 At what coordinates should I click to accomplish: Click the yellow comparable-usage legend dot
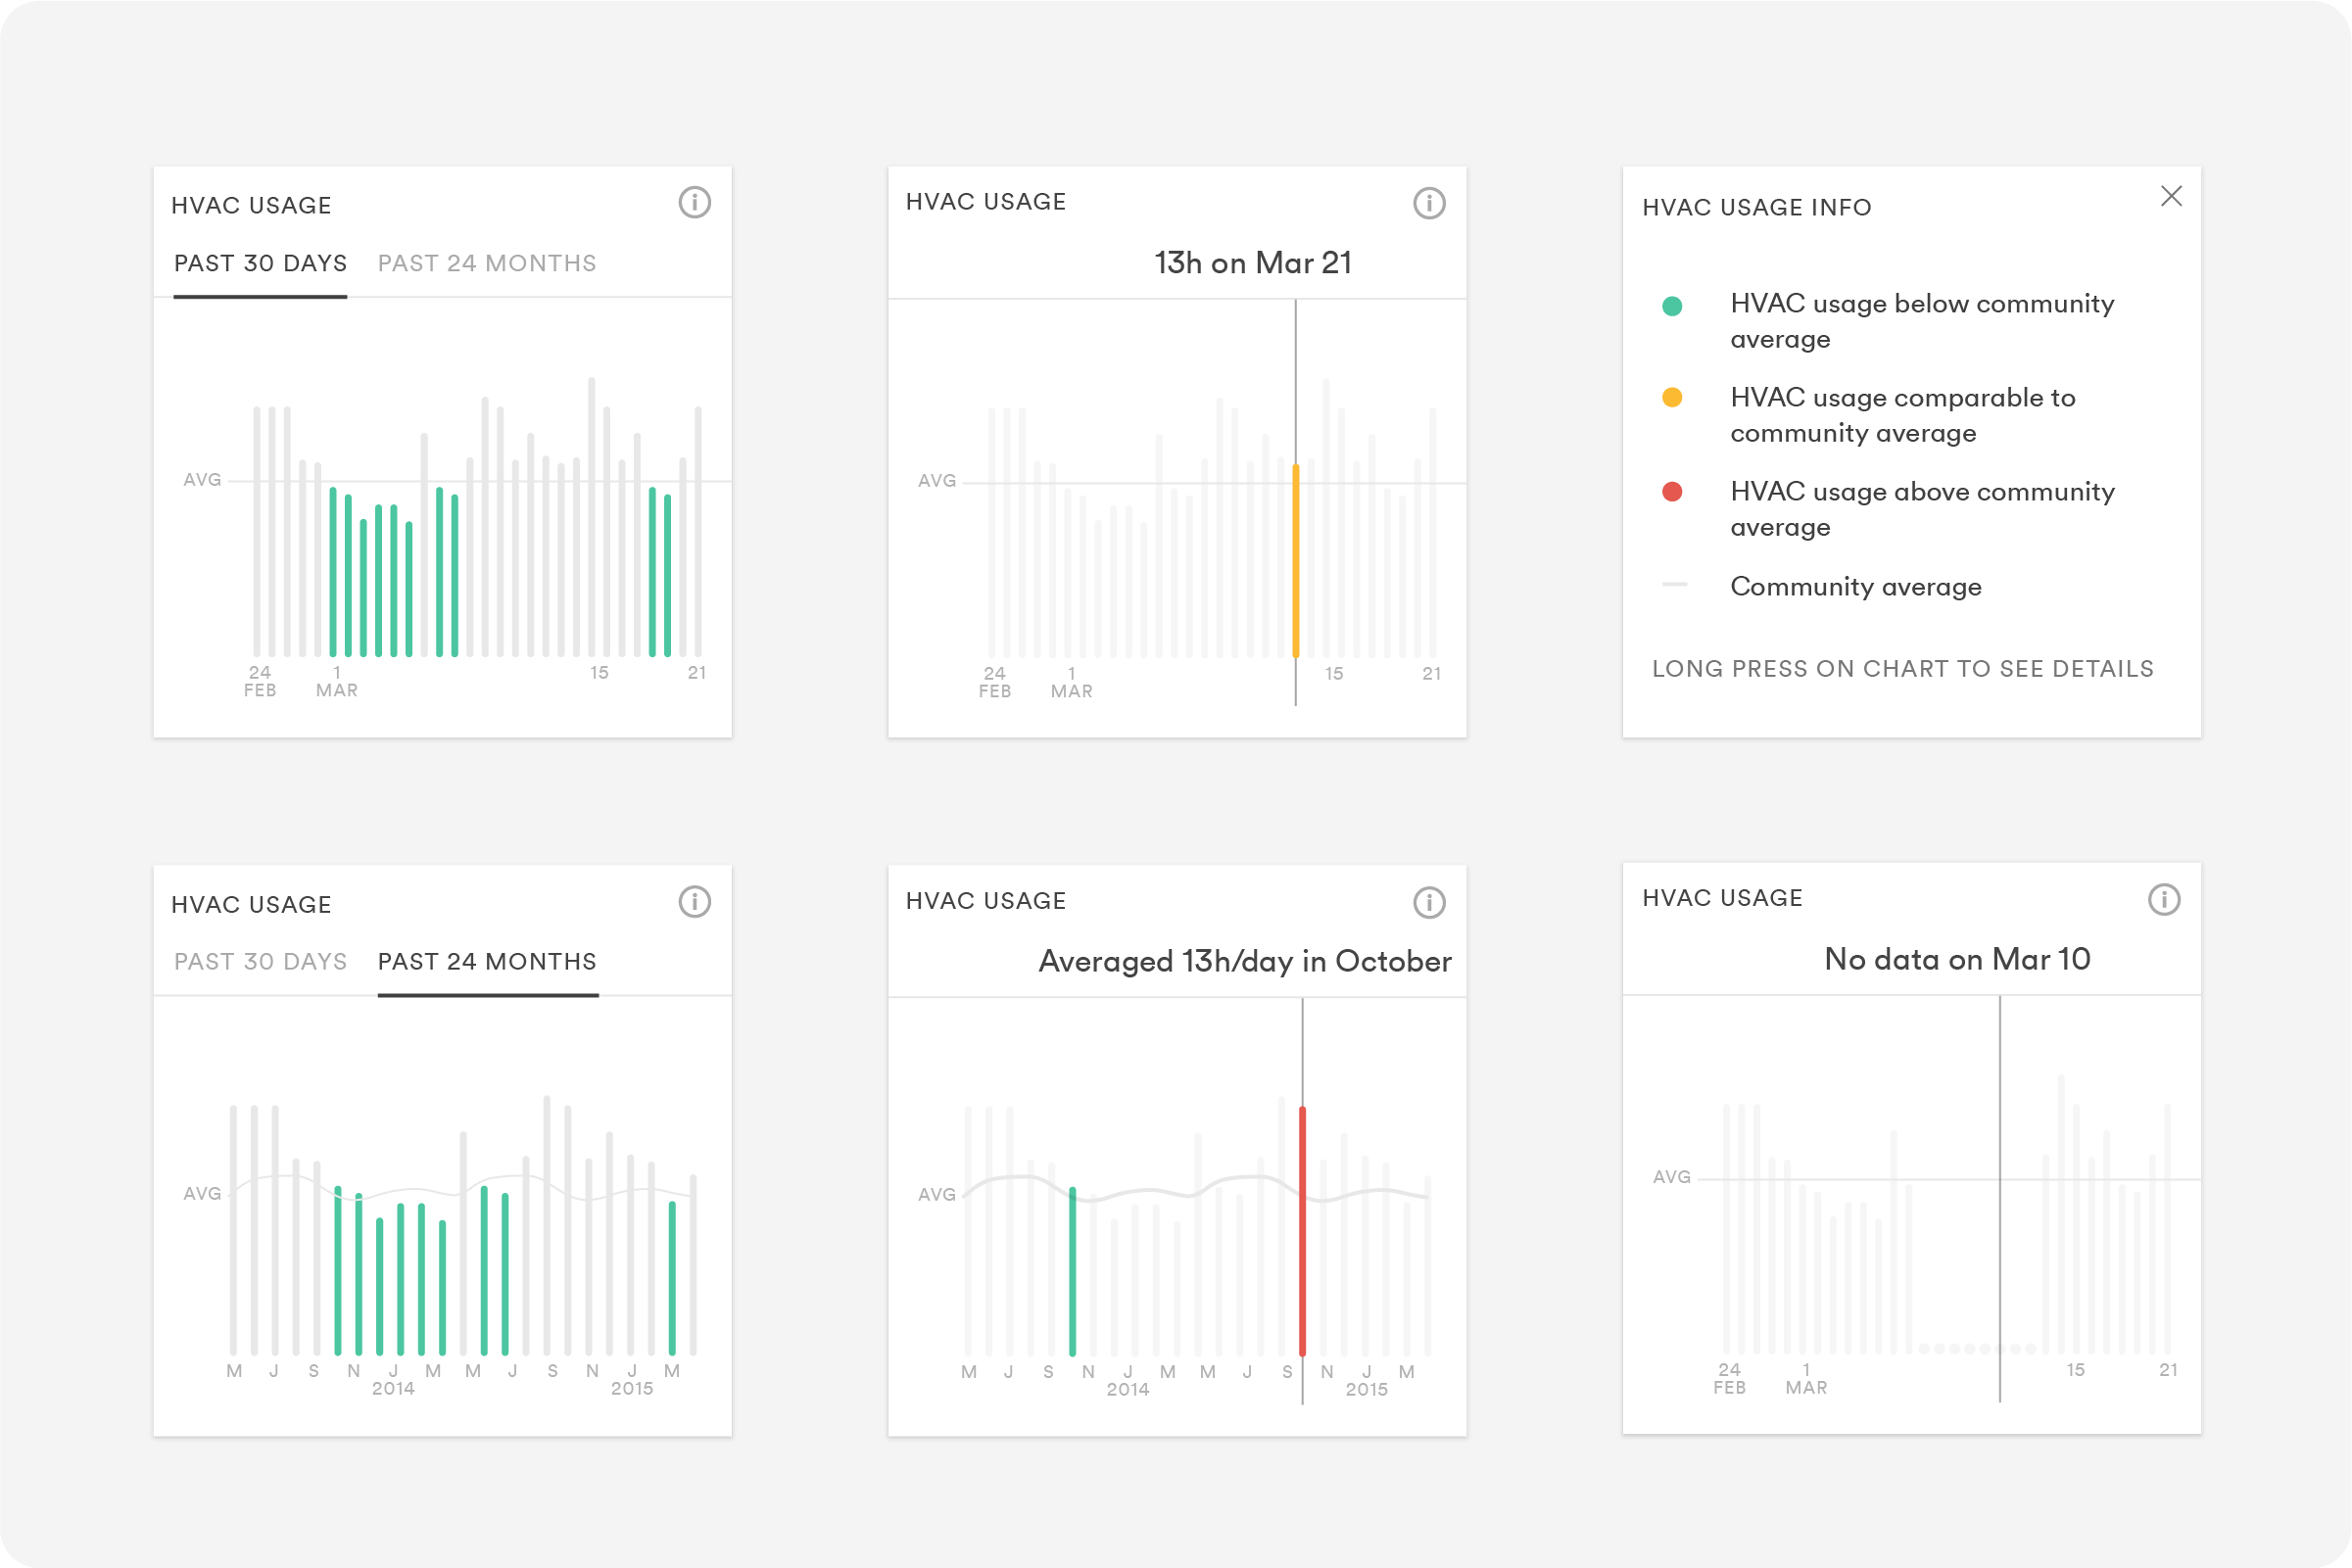pos(1673,397)
